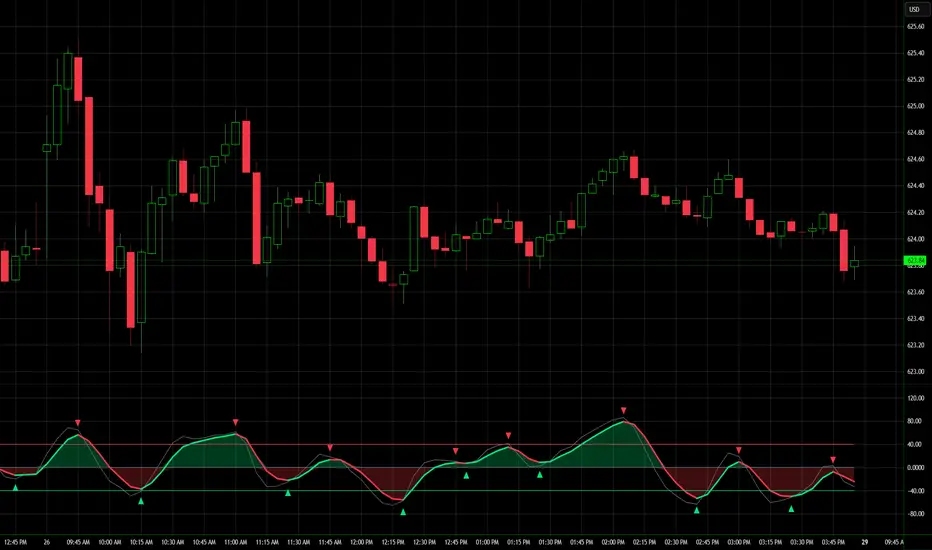932x550 pixels.
Task: Select the 40.00 oscillator scale value
Action: 915,444
